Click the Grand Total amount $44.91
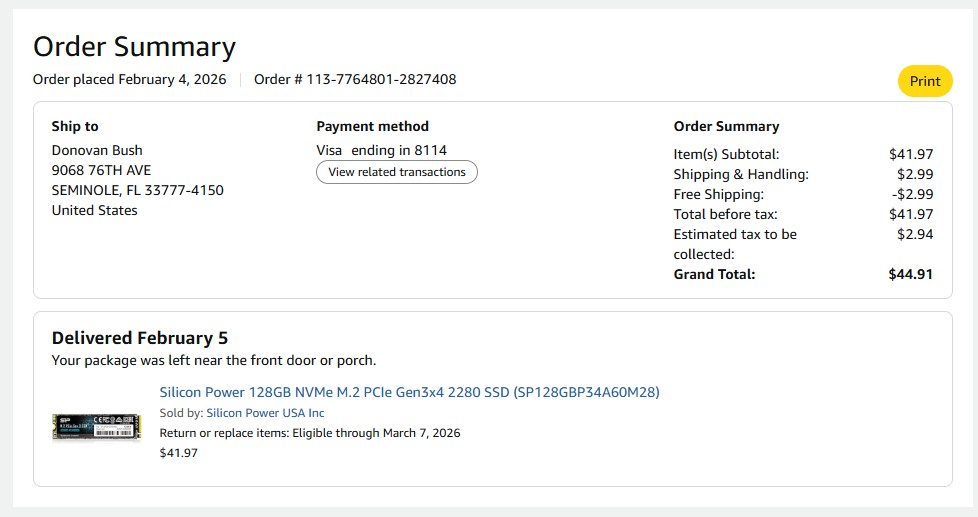Screen dimensions: 978x517 point(910,274)
